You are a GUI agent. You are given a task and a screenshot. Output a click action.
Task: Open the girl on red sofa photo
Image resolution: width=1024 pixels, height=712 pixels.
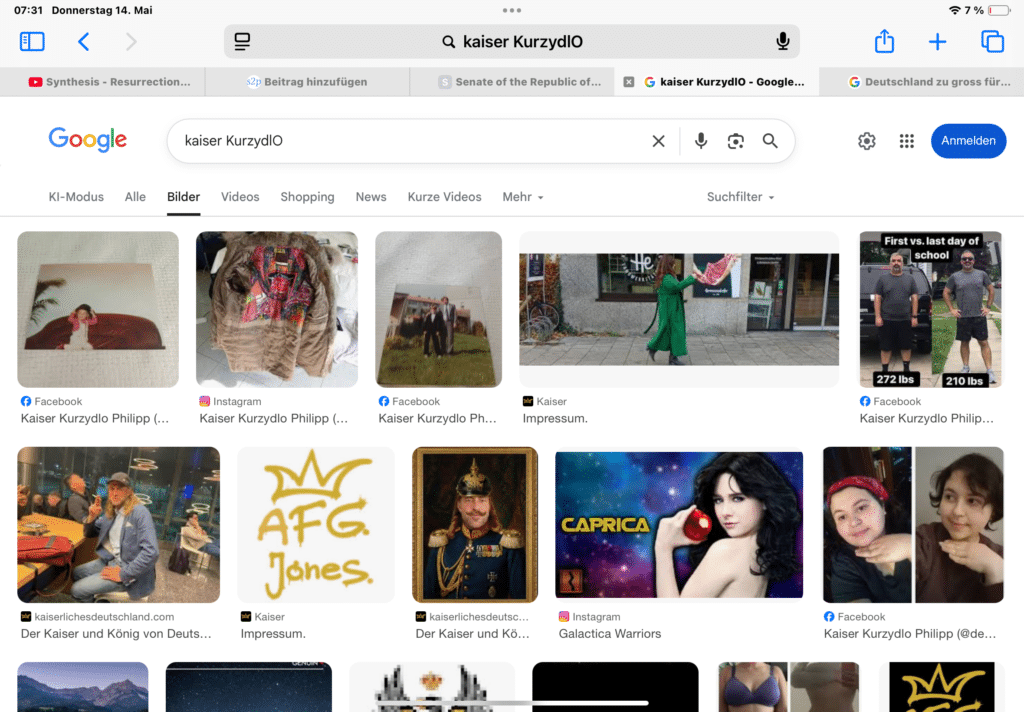pos(98,310)
